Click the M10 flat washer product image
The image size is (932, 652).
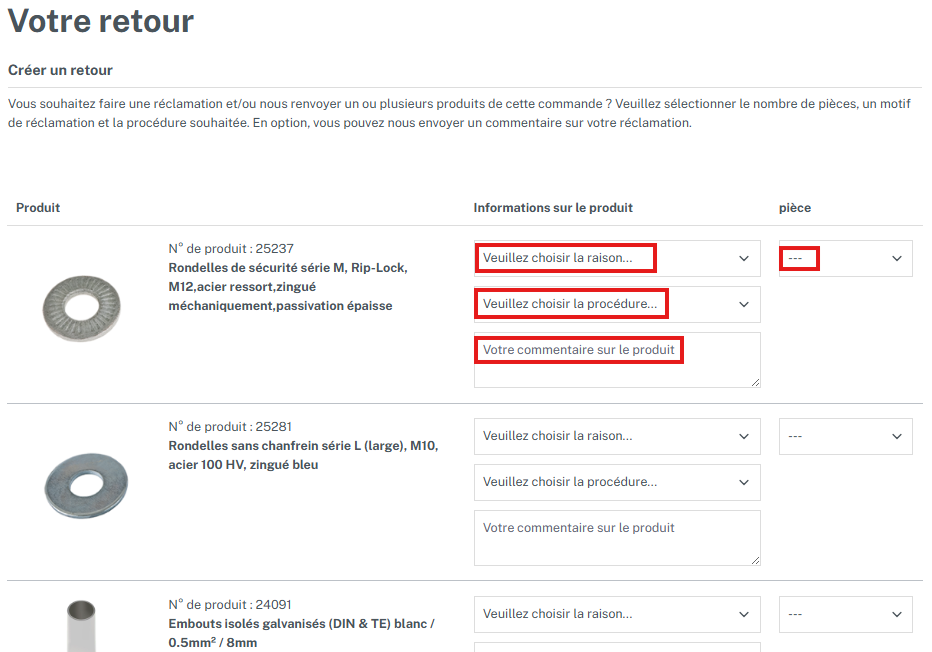click(x=86, y=486)
